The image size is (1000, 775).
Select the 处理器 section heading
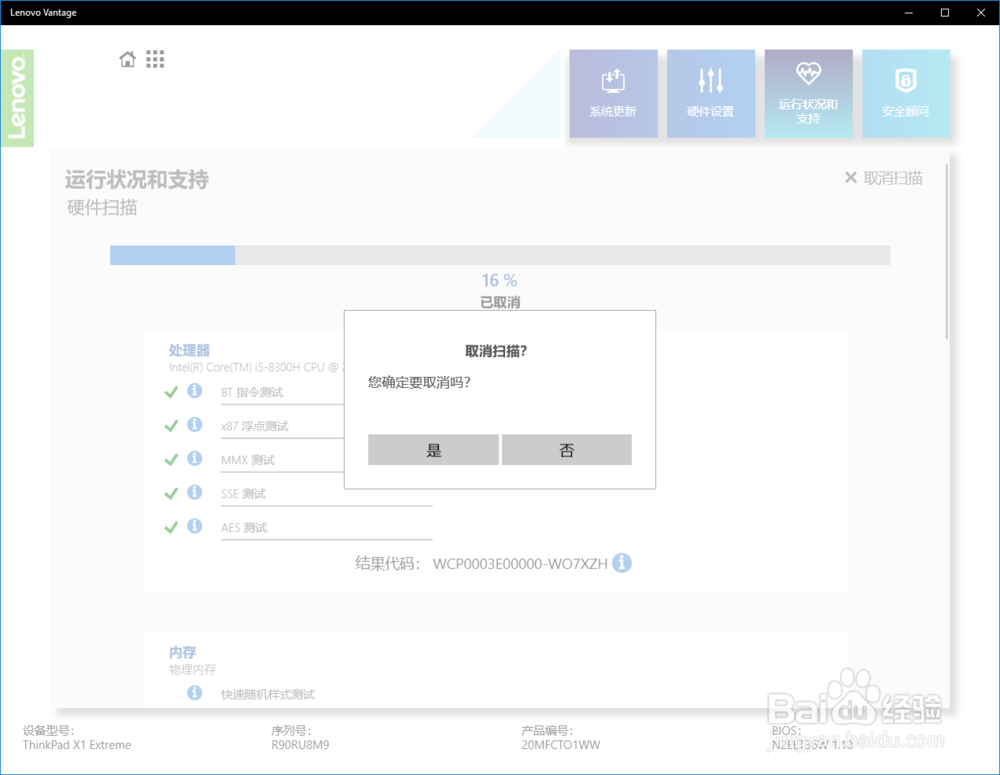189,350
